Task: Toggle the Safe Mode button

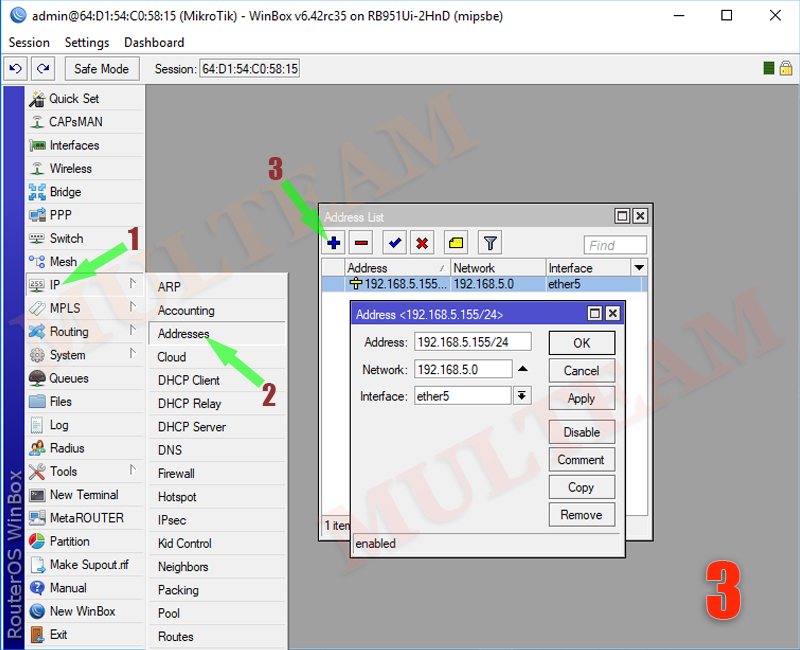Action: 101,69
